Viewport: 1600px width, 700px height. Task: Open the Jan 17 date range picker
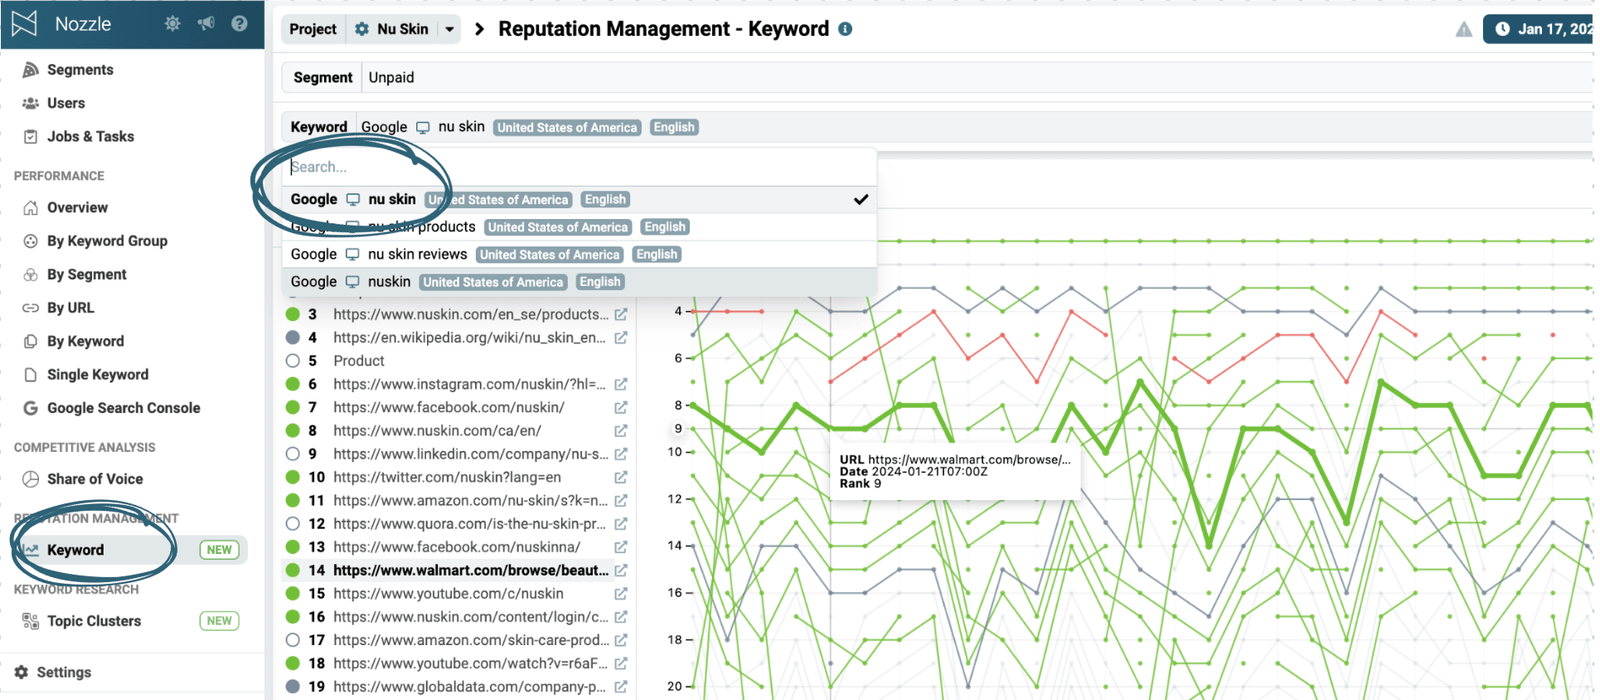pos(1539,29)
